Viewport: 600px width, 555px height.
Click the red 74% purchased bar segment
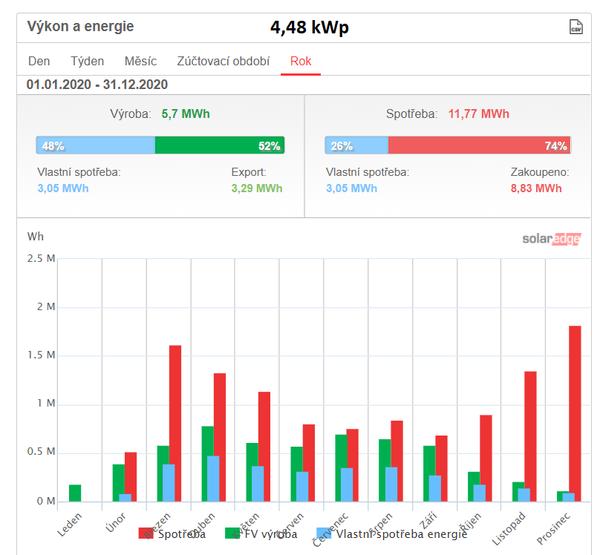[478, 146]
